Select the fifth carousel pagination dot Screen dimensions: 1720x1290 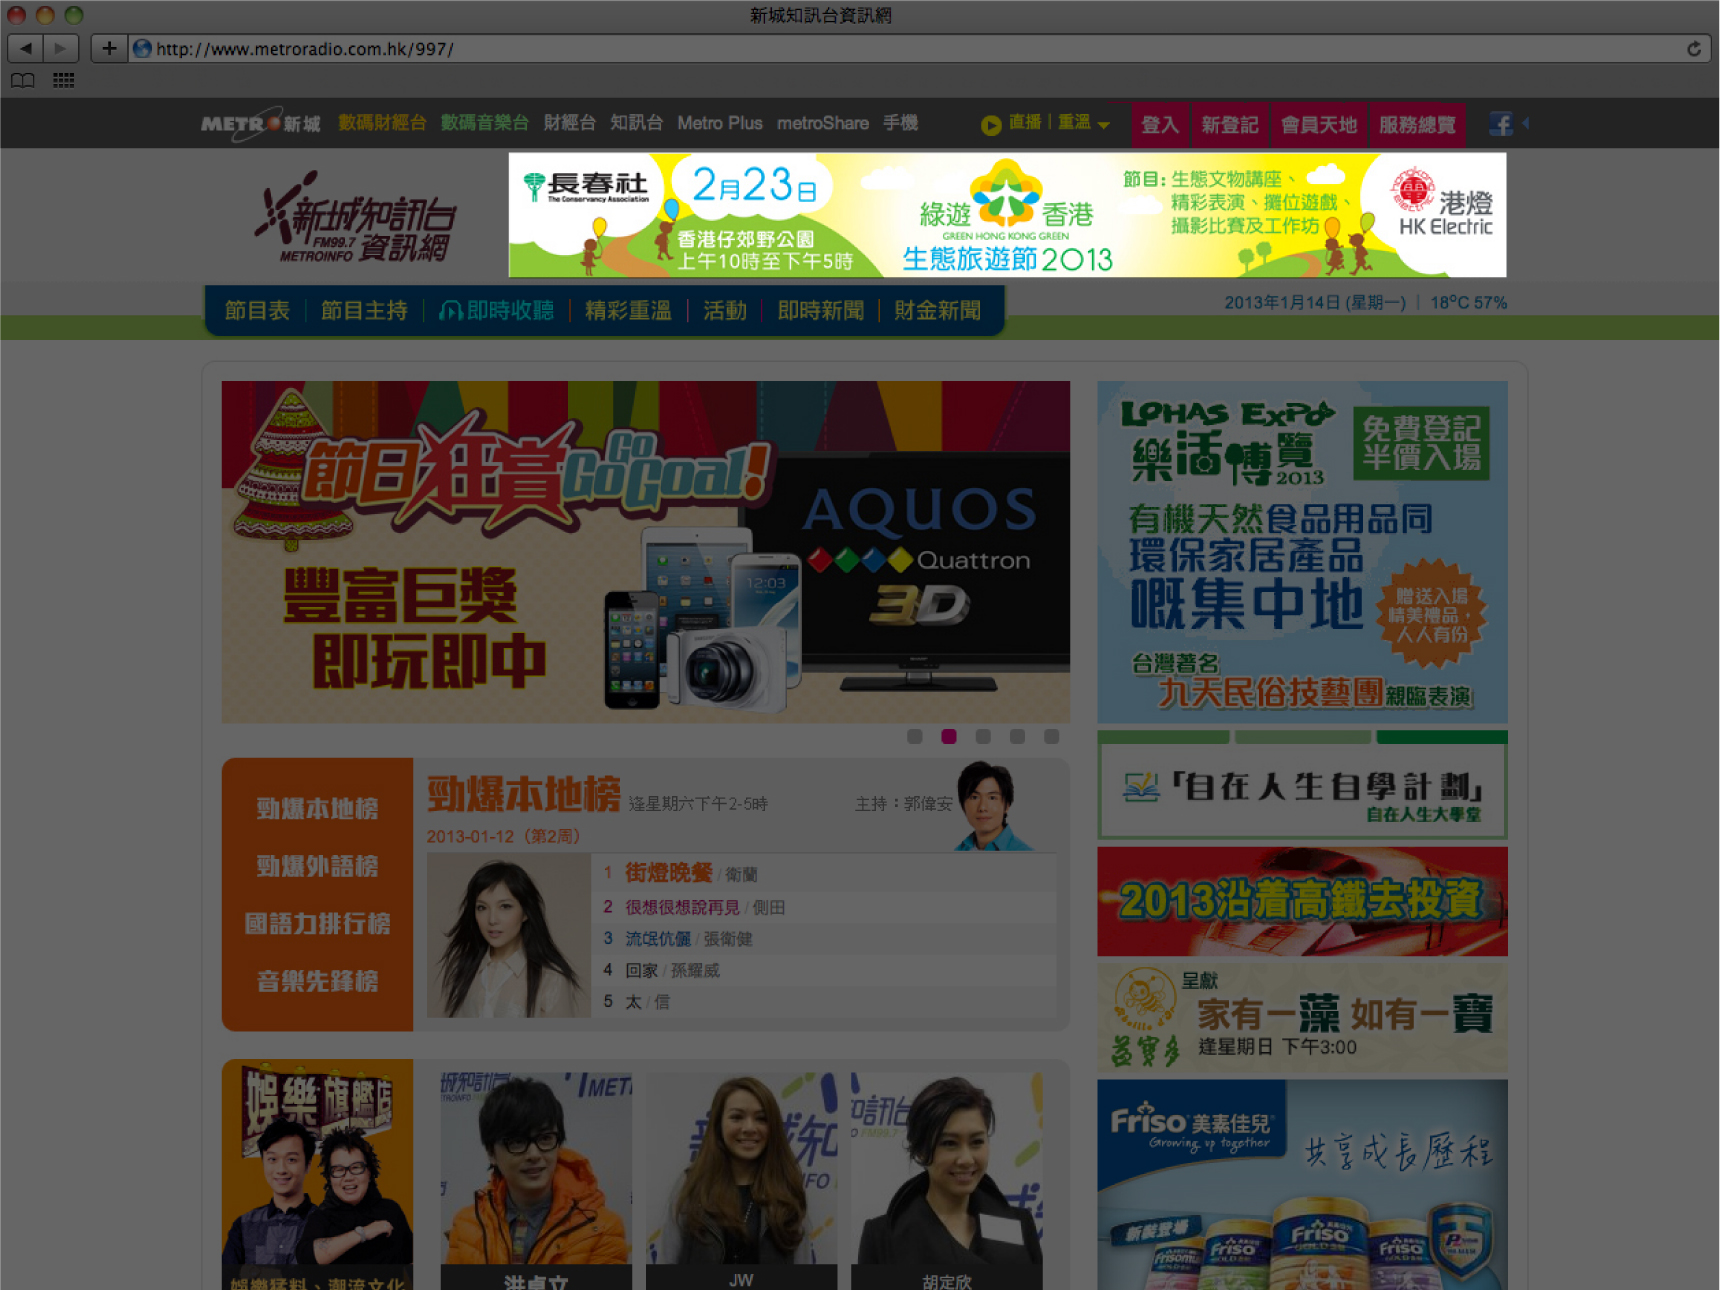click(x=1051, y=737)
